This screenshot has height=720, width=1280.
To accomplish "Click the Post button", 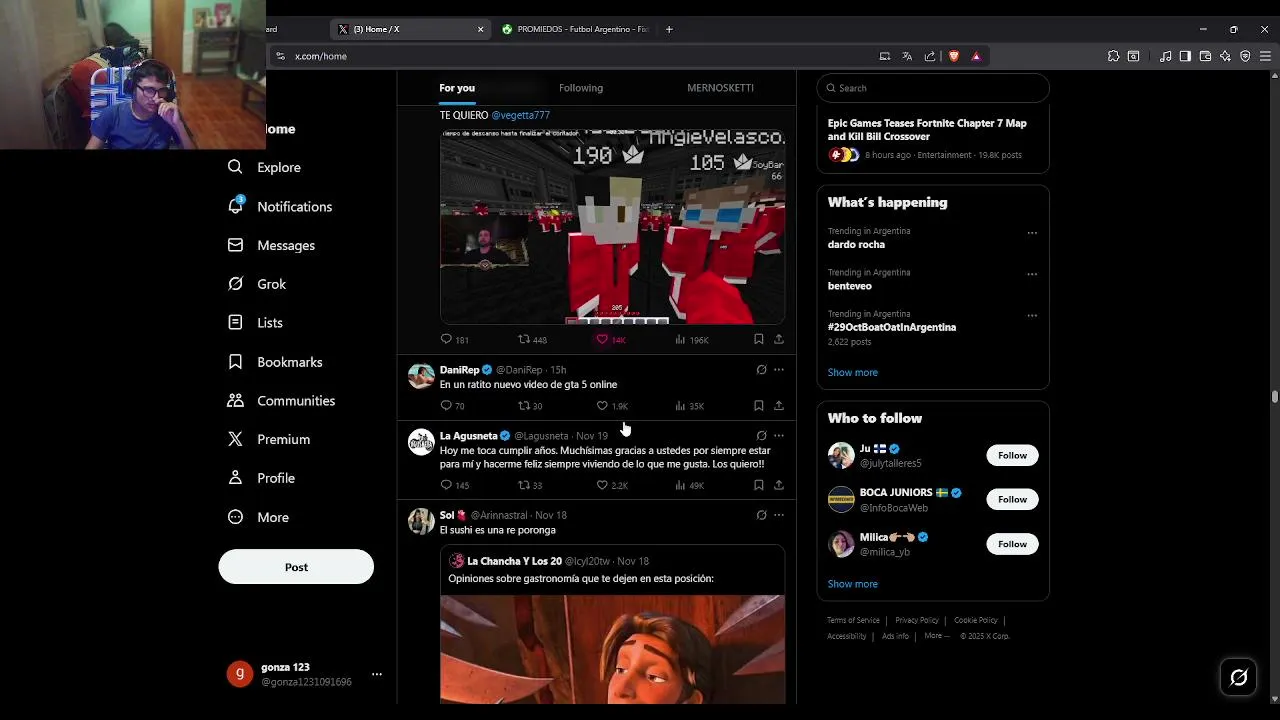I will click(296, 567).
